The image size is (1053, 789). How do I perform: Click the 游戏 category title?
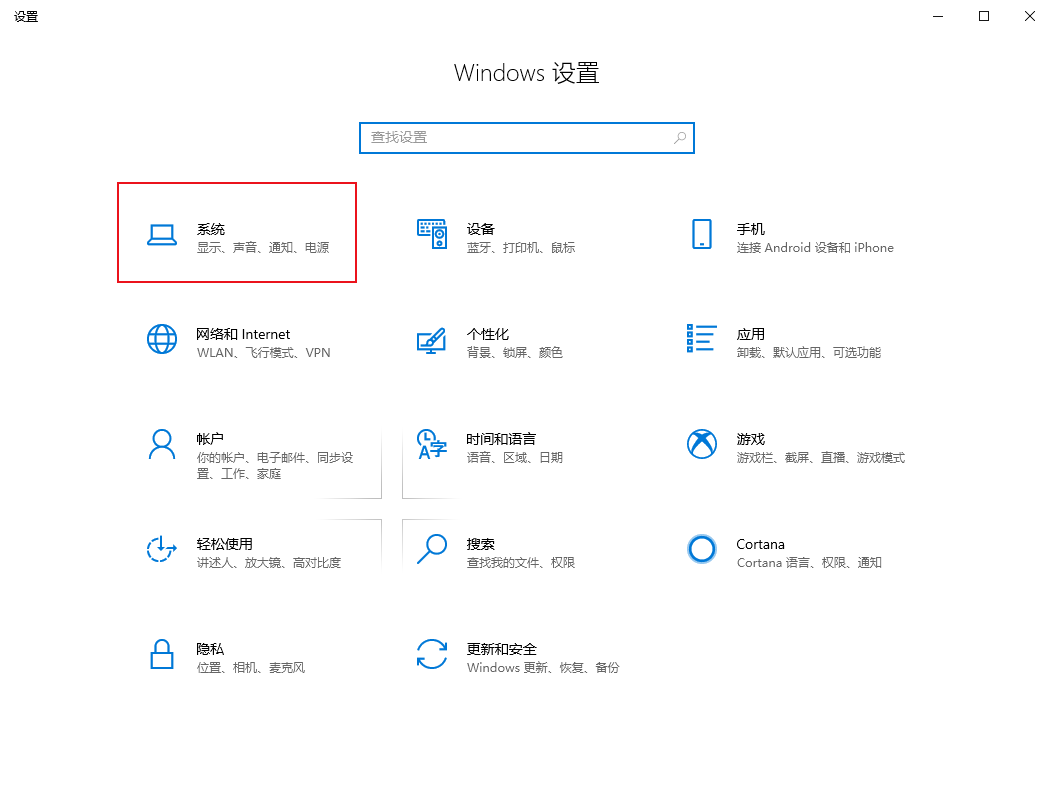pyautogui.click(x=751, y=439)
